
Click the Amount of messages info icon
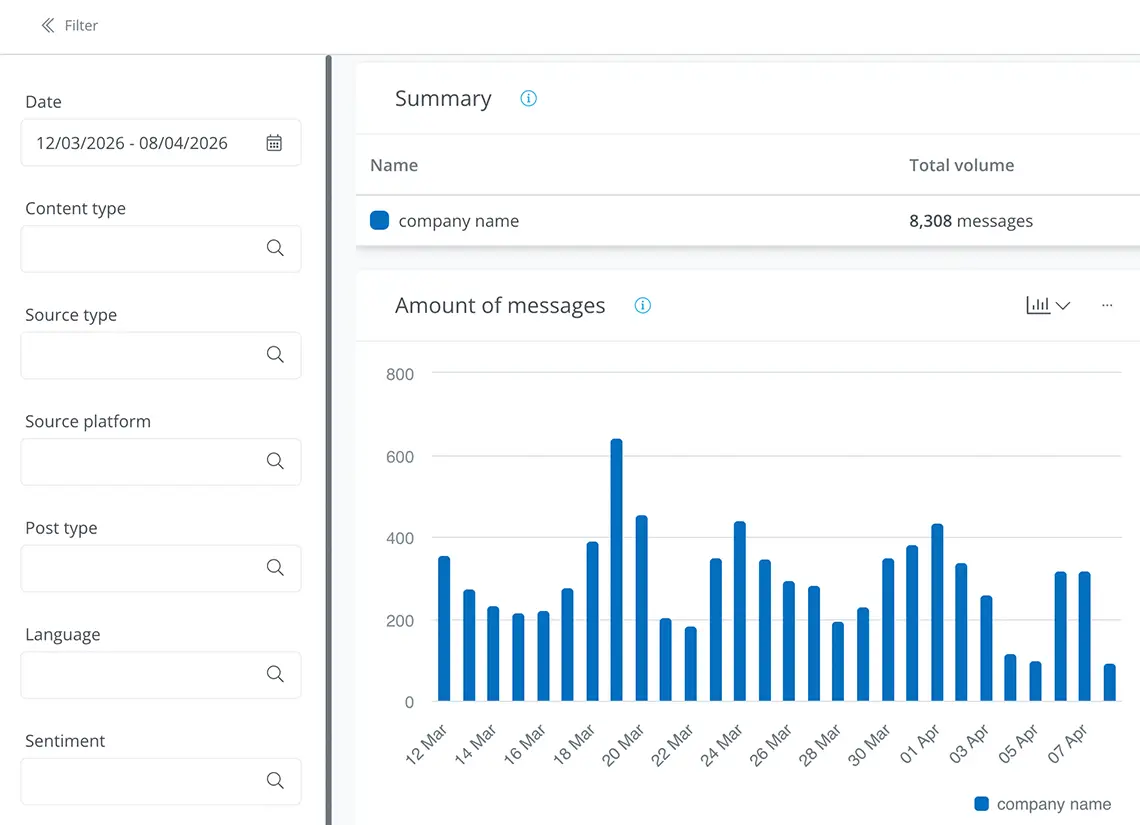click(x=643, y=306)
